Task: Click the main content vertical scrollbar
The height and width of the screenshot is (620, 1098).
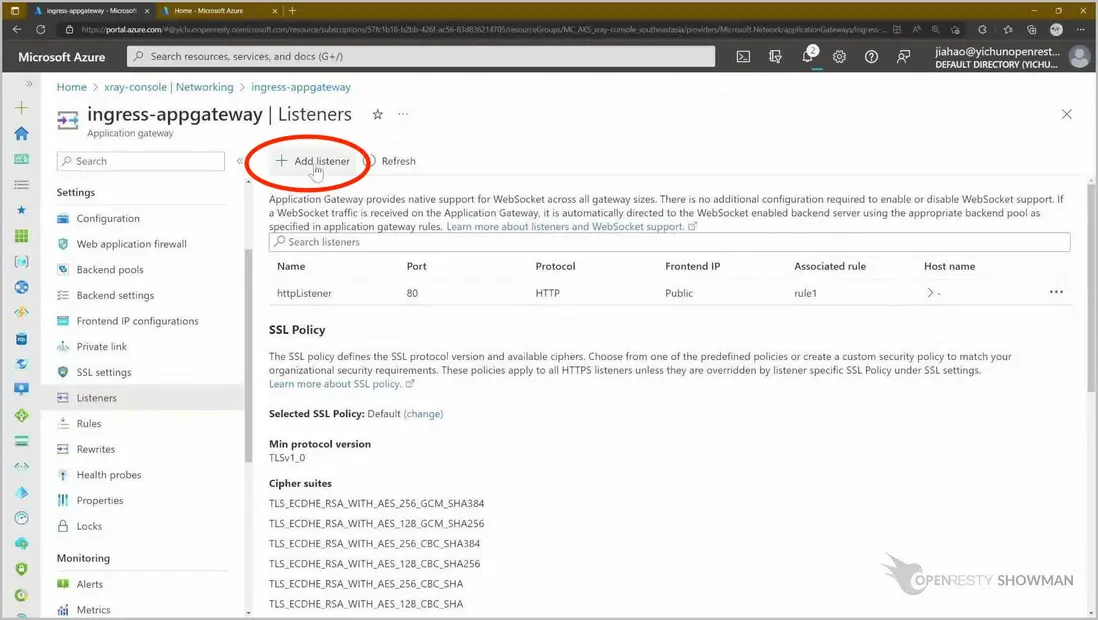Action: click(1091, 286)
